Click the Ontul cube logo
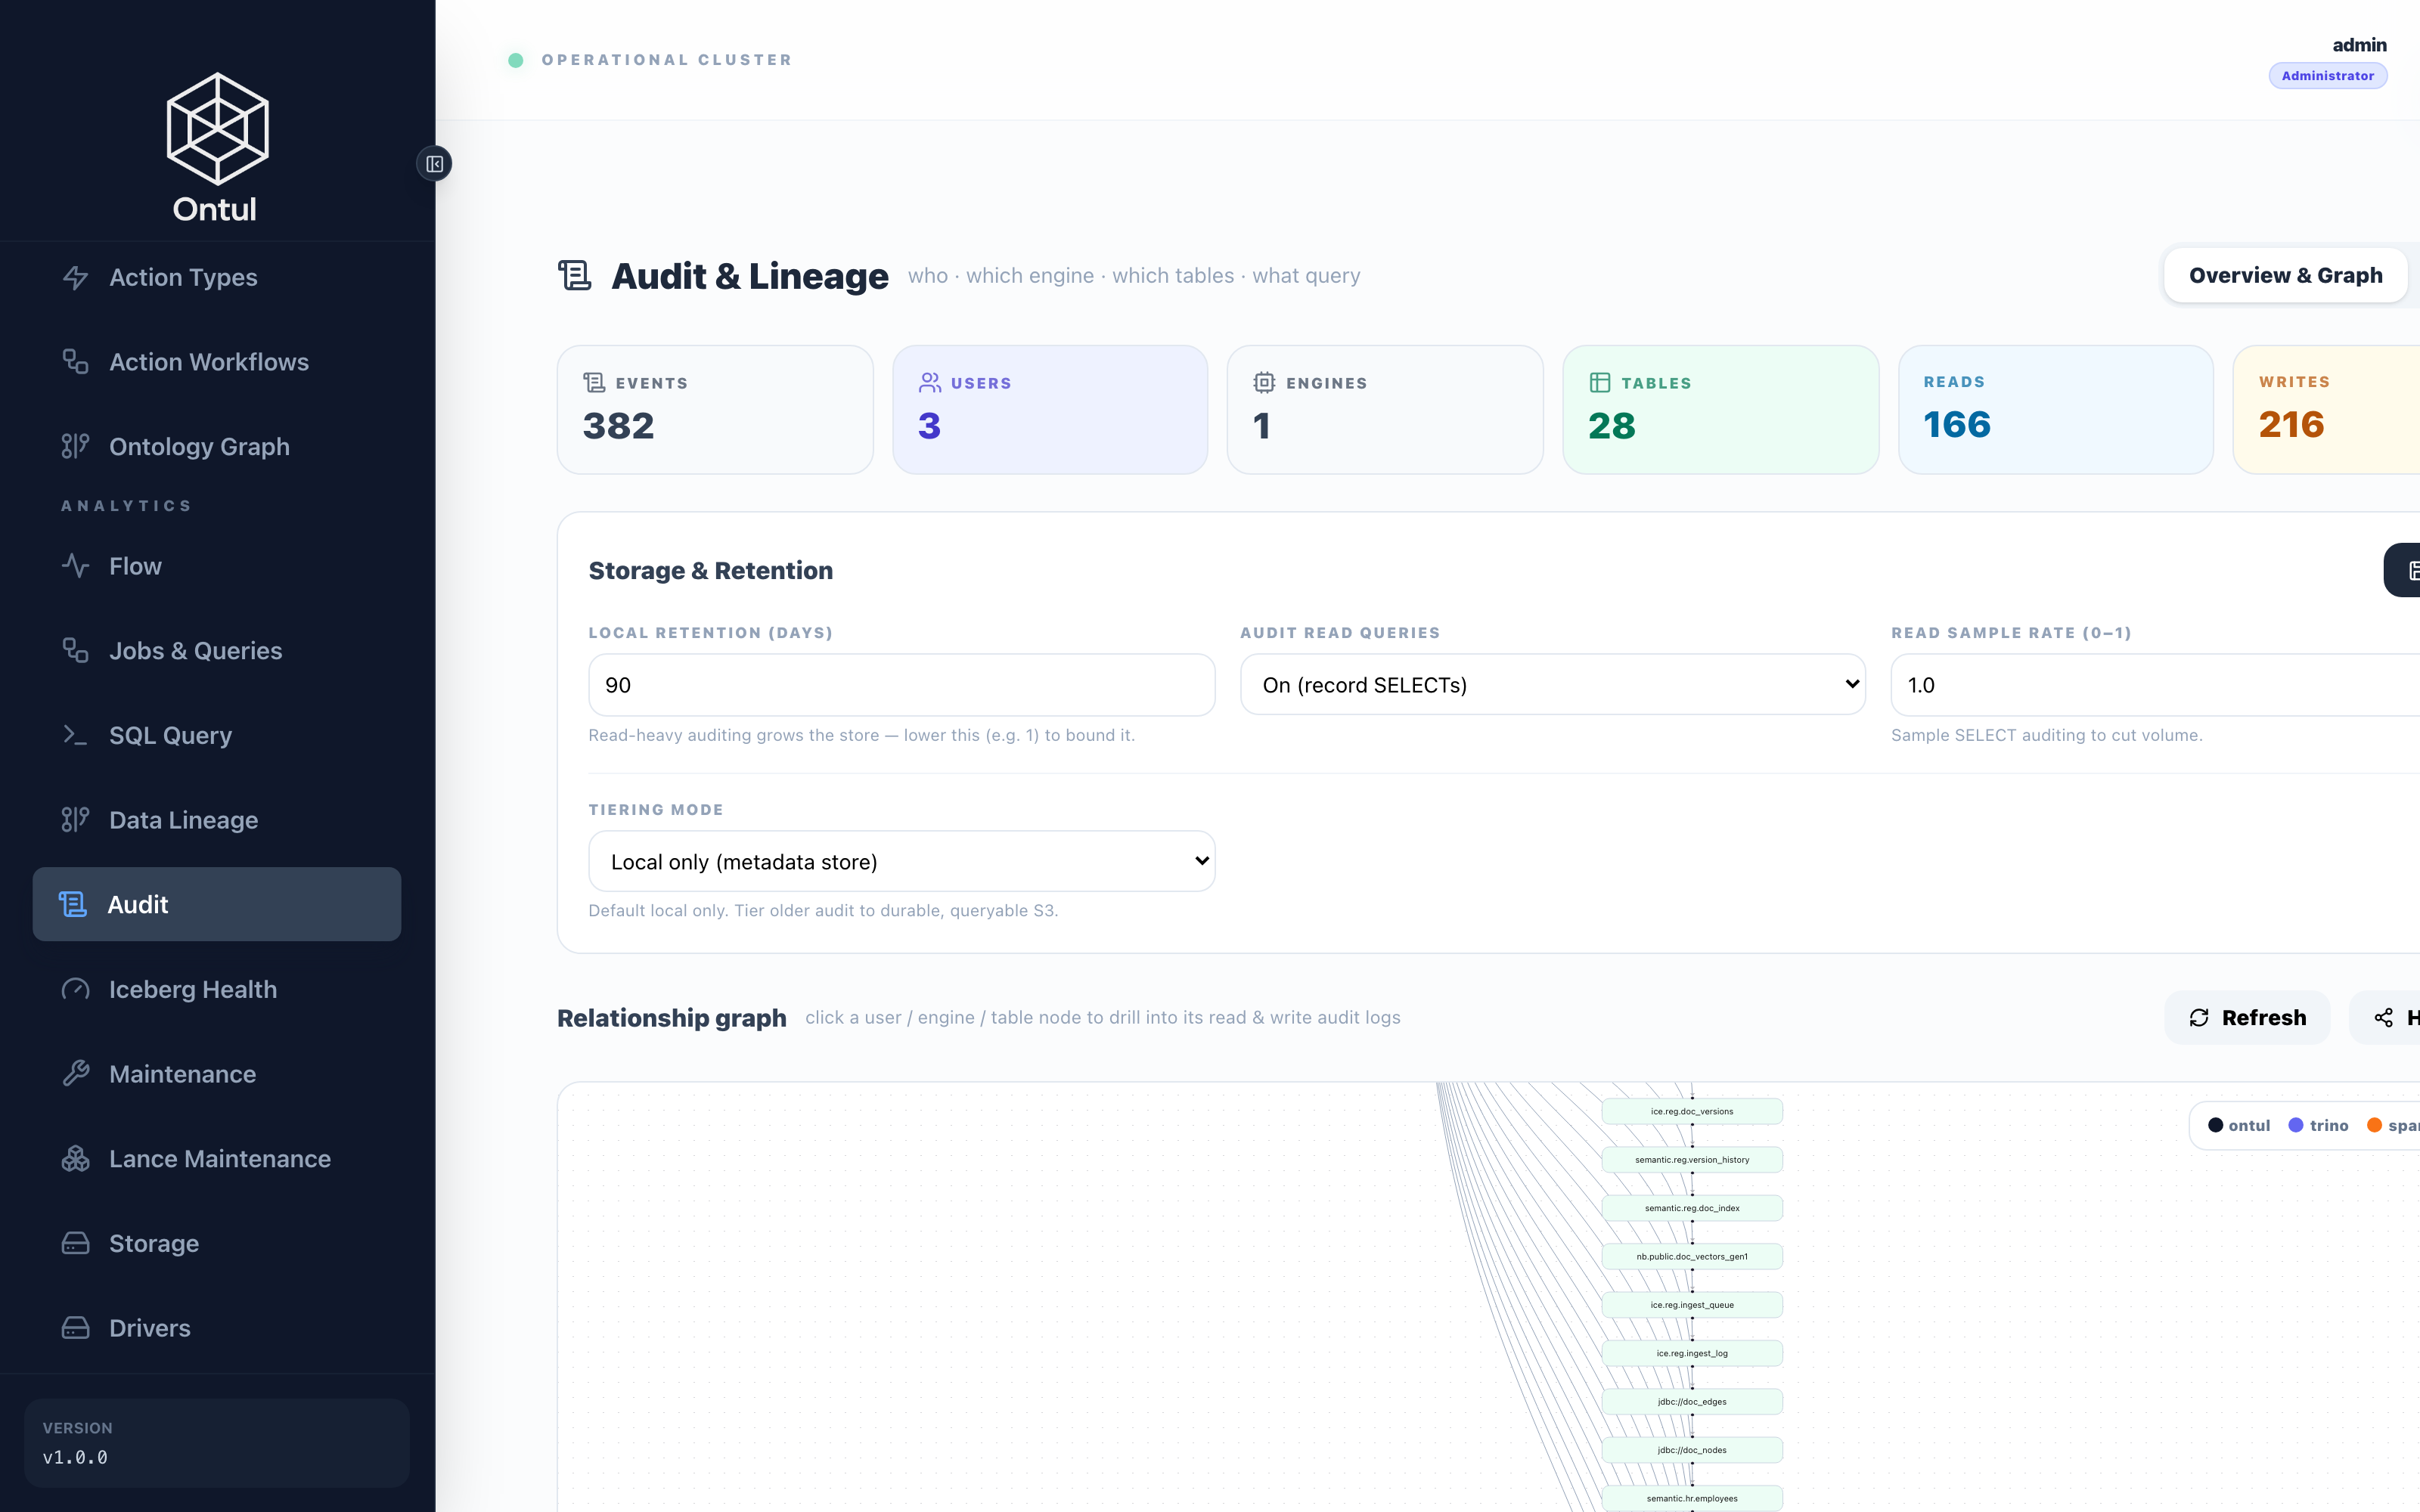This screenshot has height=1512, width=2420. coord(217,128)
